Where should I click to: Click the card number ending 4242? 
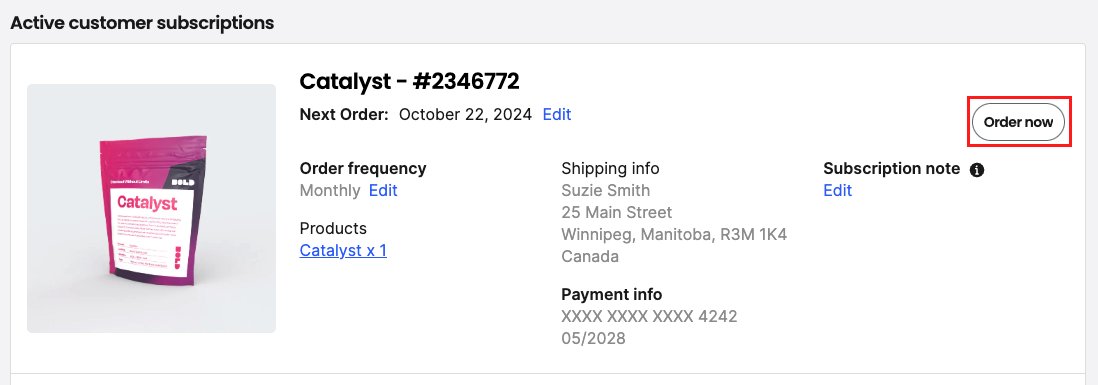[x=649, y=316]
